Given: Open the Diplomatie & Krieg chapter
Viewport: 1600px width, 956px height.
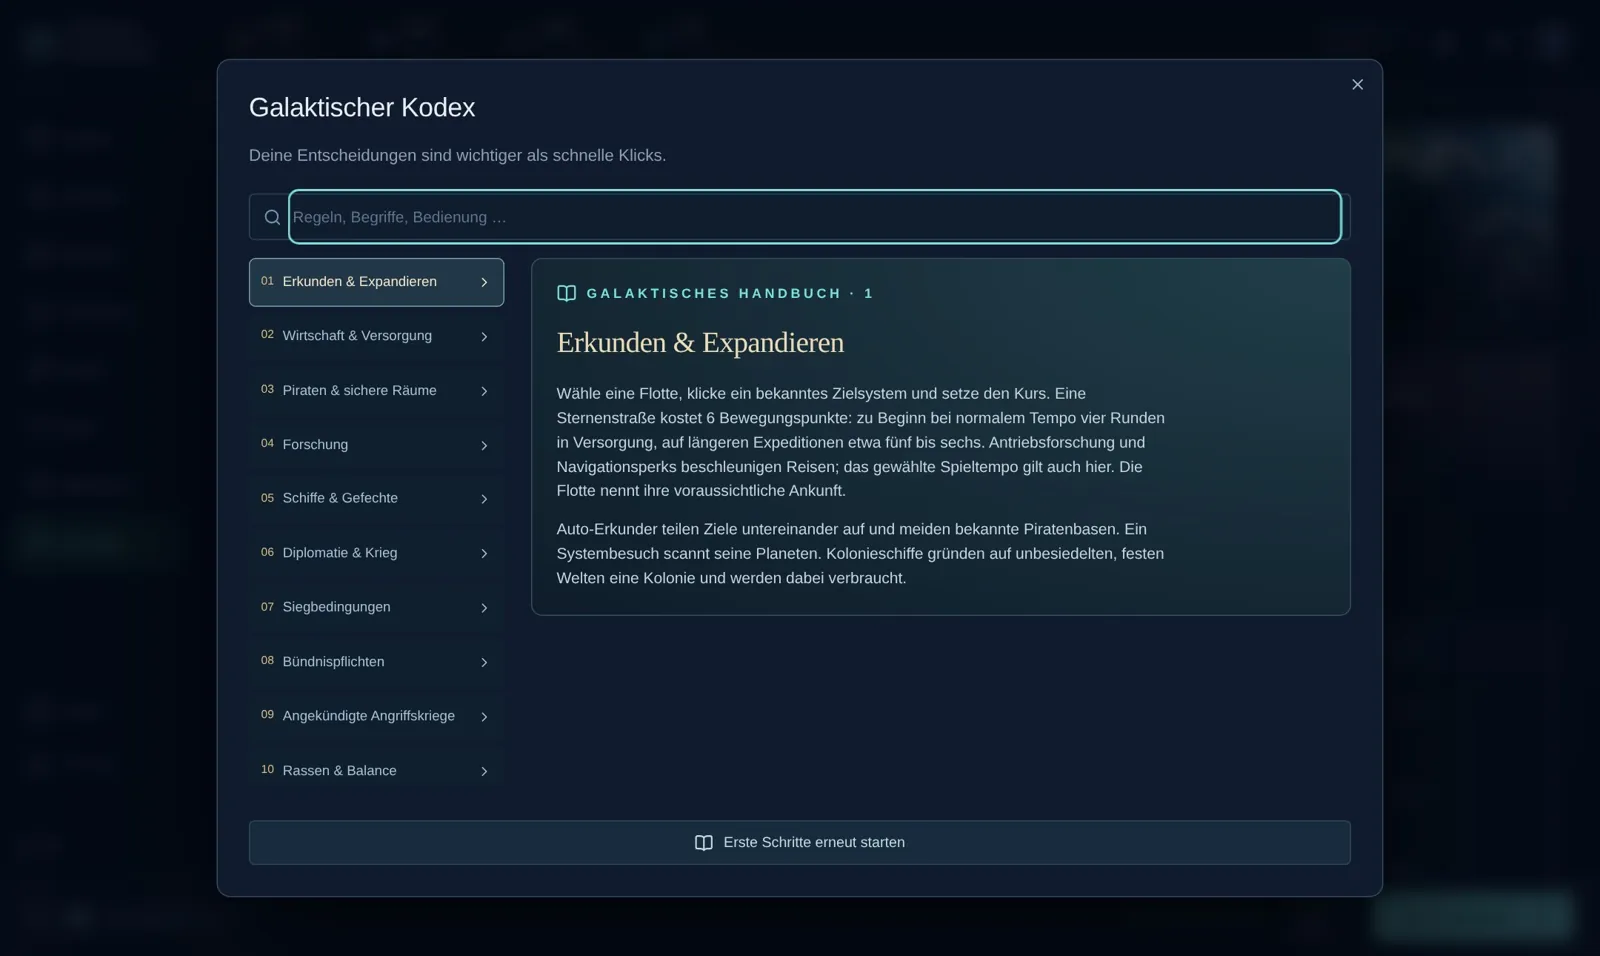Looking at the screenshot, I should click(376, 553).
